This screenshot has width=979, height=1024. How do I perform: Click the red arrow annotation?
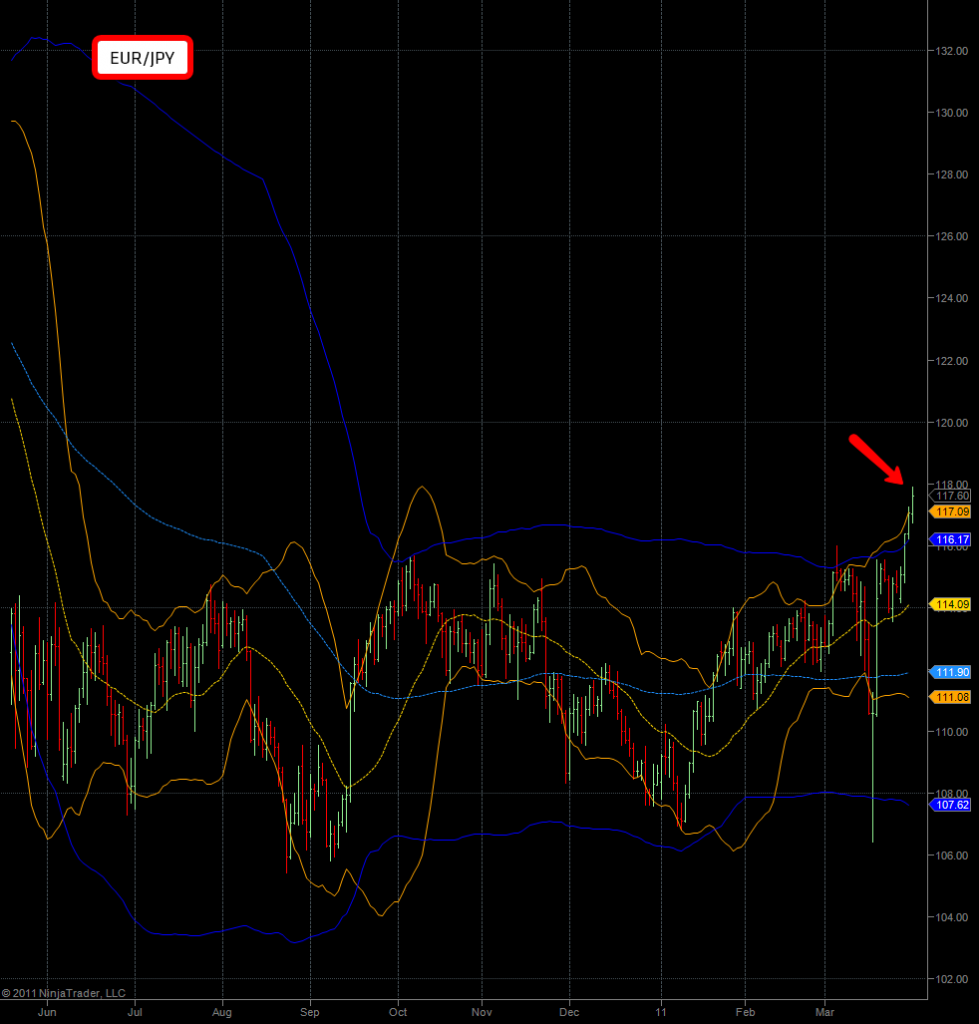coord(877,459)
